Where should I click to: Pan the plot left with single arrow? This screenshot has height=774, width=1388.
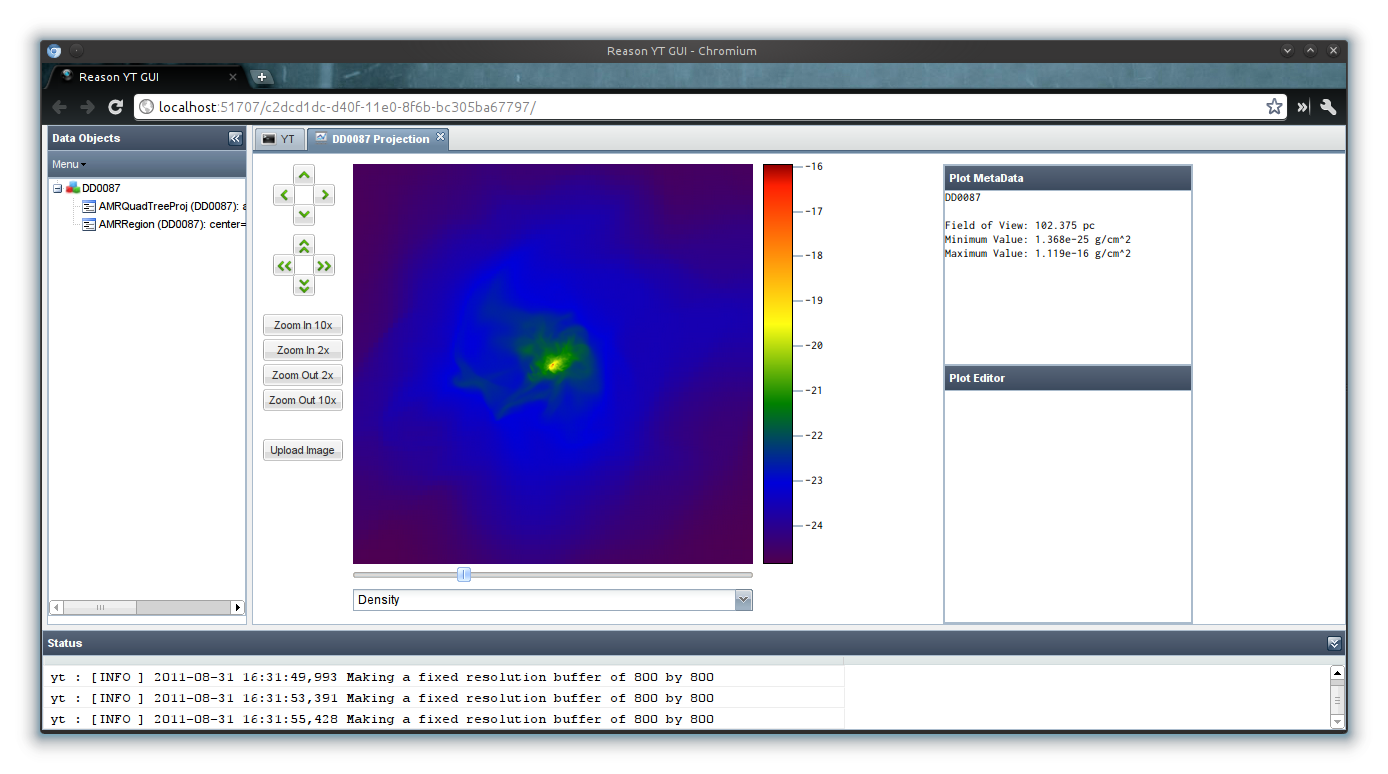pos(284,195)
